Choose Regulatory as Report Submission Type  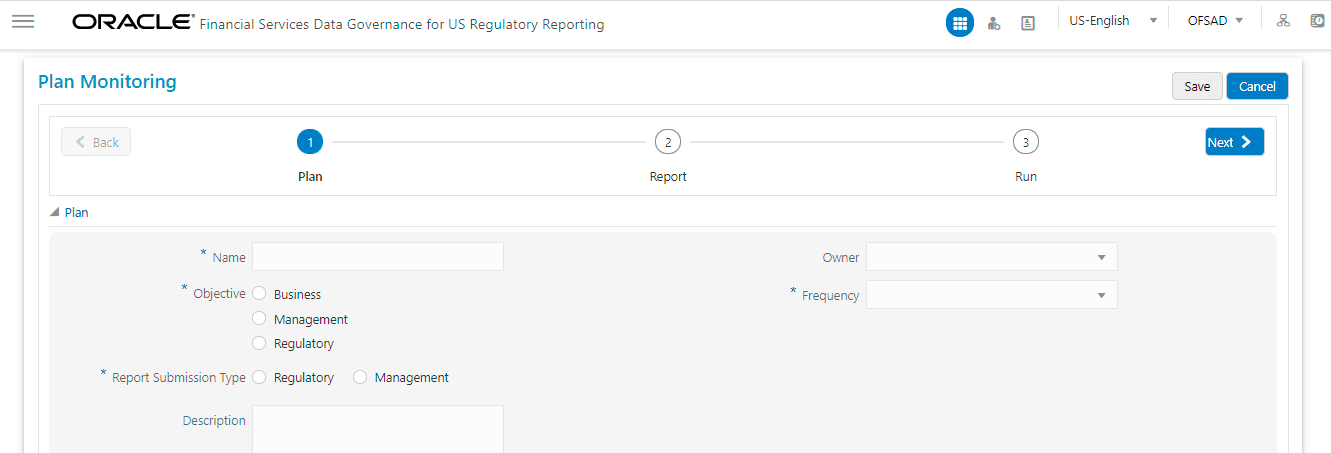[x=259, y=377]
